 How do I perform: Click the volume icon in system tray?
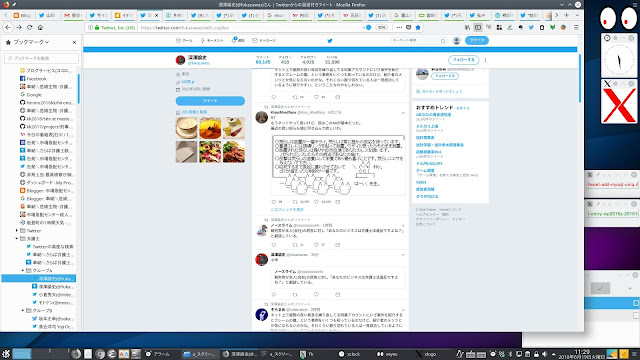tap(545, 354)
